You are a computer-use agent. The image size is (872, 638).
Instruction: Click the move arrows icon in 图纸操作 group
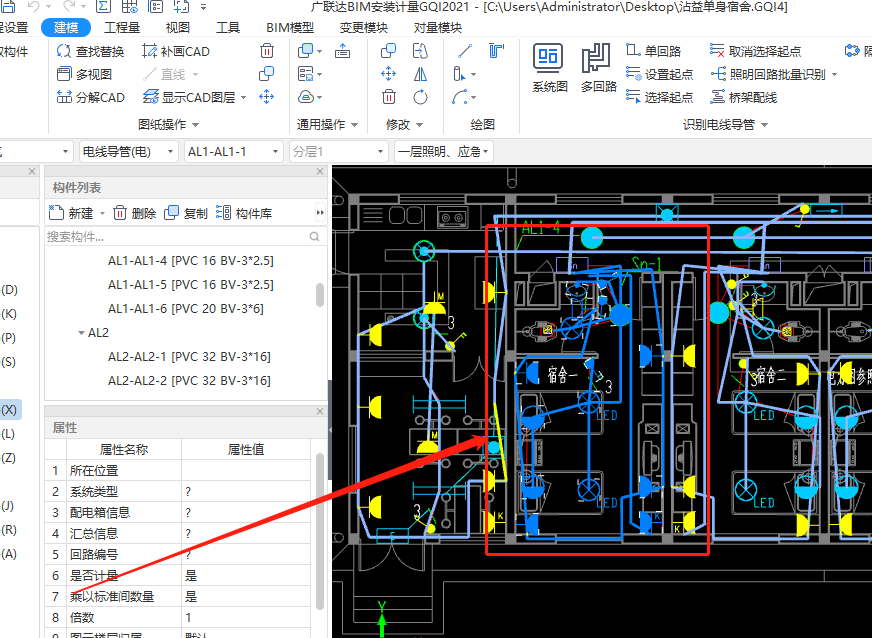point(267,97)
